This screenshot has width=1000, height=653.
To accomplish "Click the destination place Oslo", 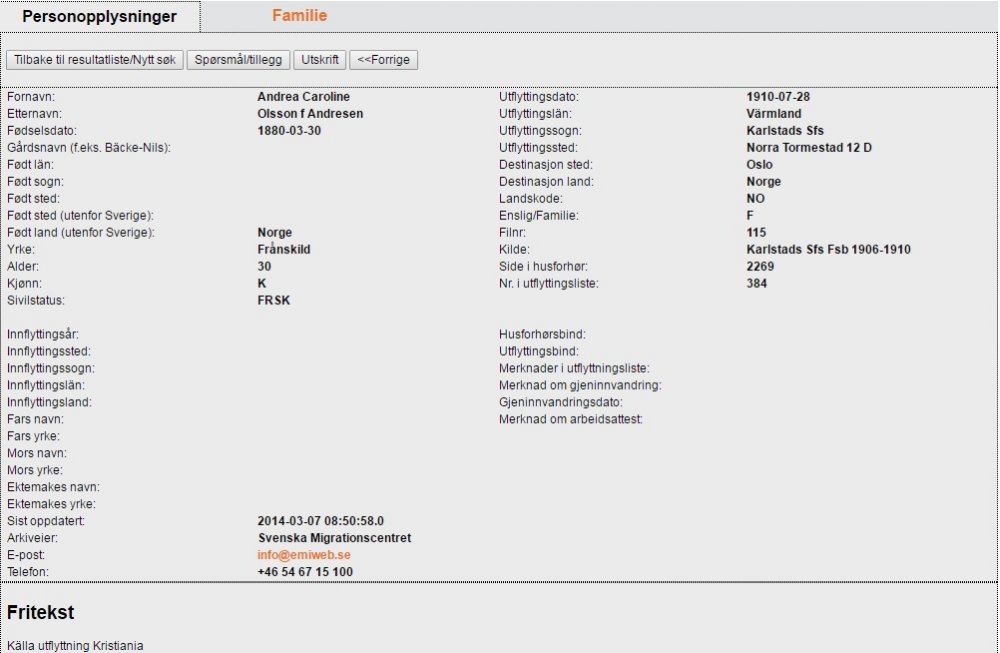I will tap(759, 166).
